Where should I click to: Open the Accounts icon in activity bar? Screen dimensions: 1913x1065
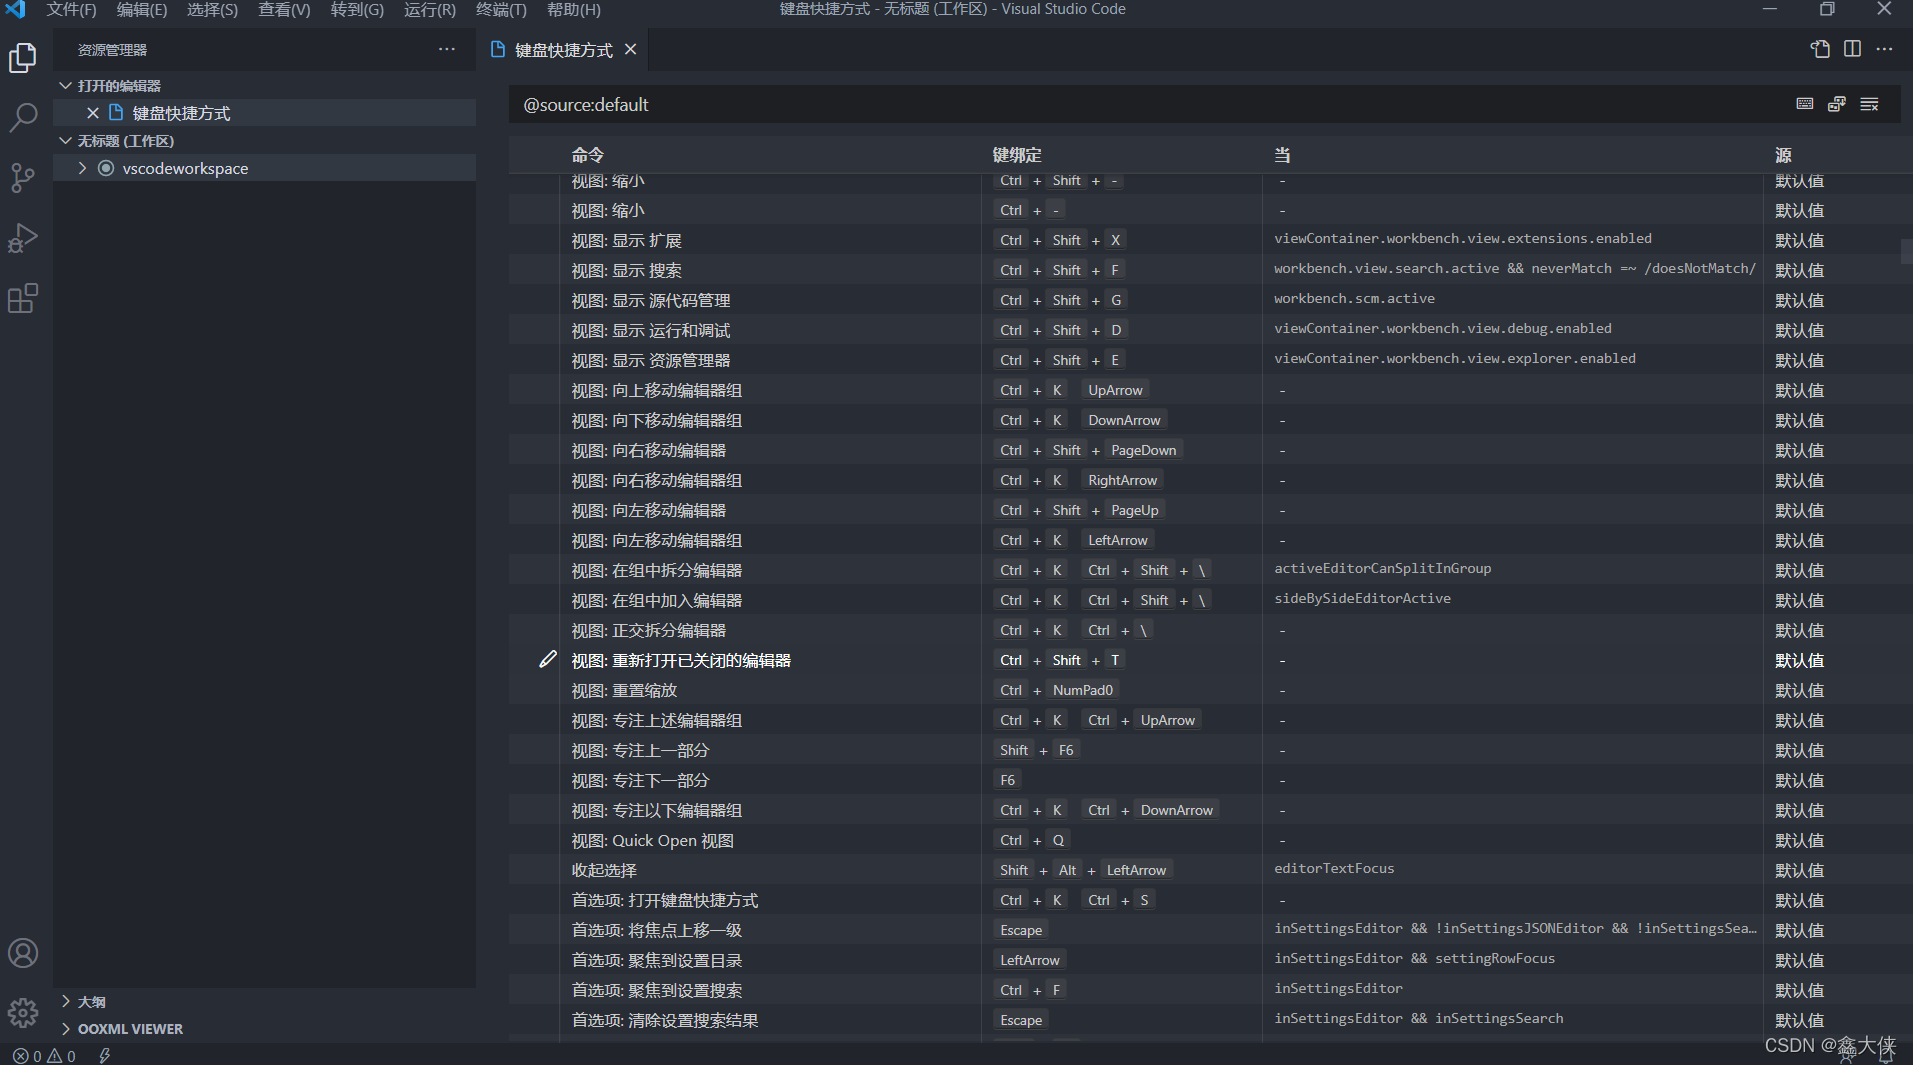pos(23,953)
